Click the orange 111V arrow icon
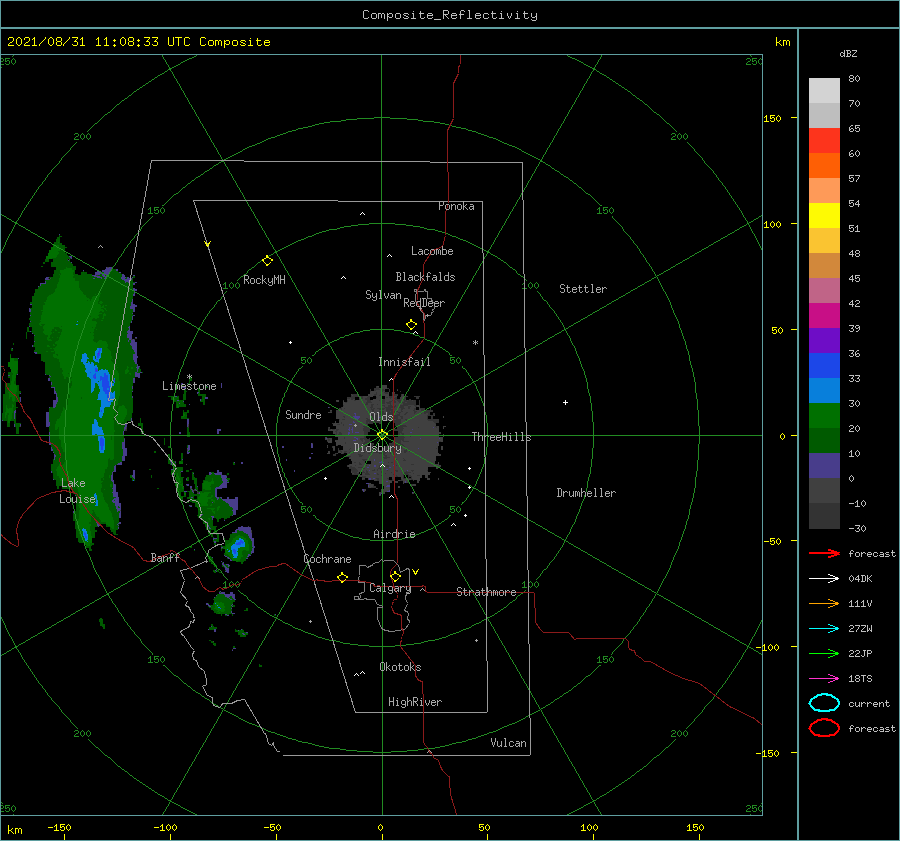The height and width of the screenshot is (841, 900). tap(824, 603)
